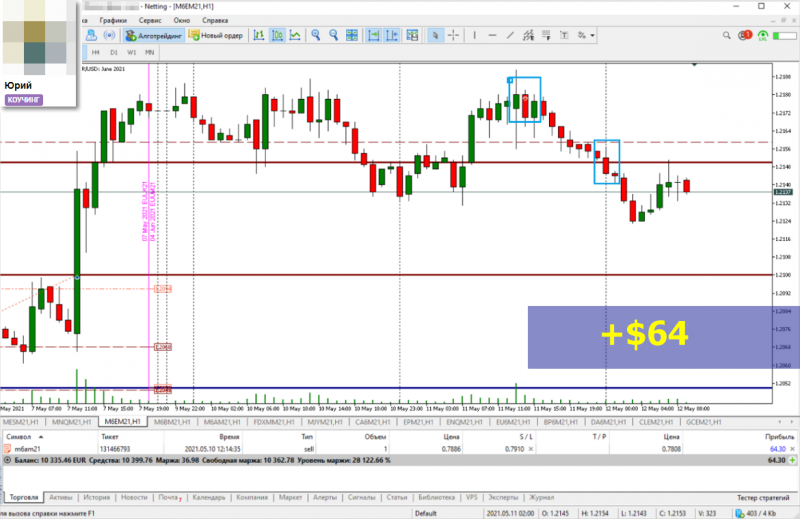Click the Тестер стратегий button
This screenshot has height=519, width=800.
pos(763,497)
